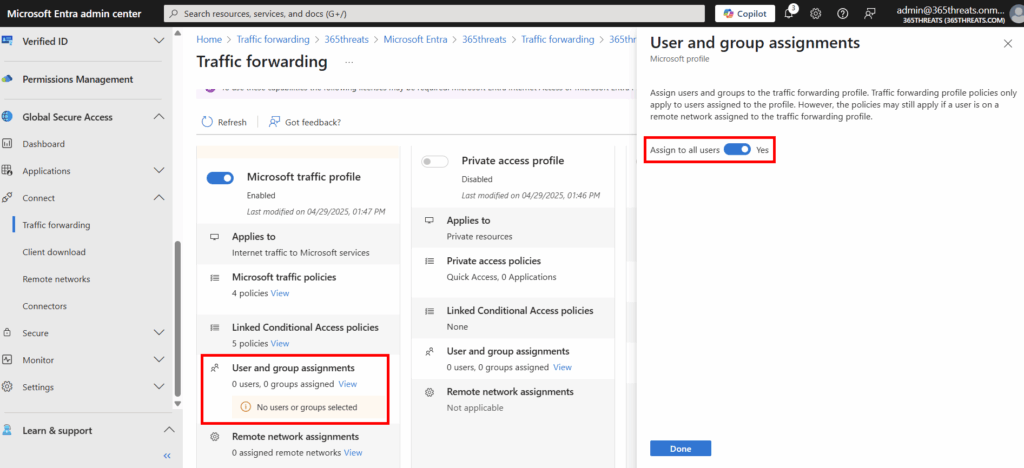
Task: Click 'Quick Access, 0 Applications' text
Action: tap(502, 277)
